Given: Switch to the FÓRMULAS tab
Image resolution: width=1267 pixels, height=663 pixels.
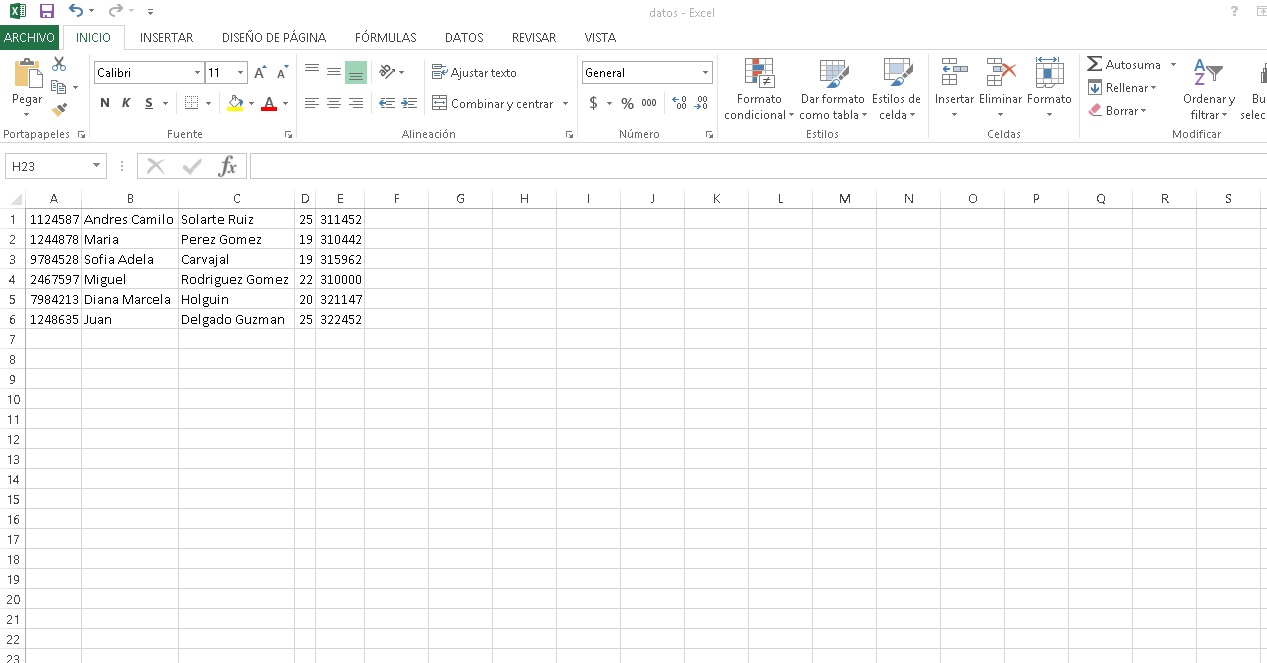Looking at the screenshot, I should pos(385,38).
